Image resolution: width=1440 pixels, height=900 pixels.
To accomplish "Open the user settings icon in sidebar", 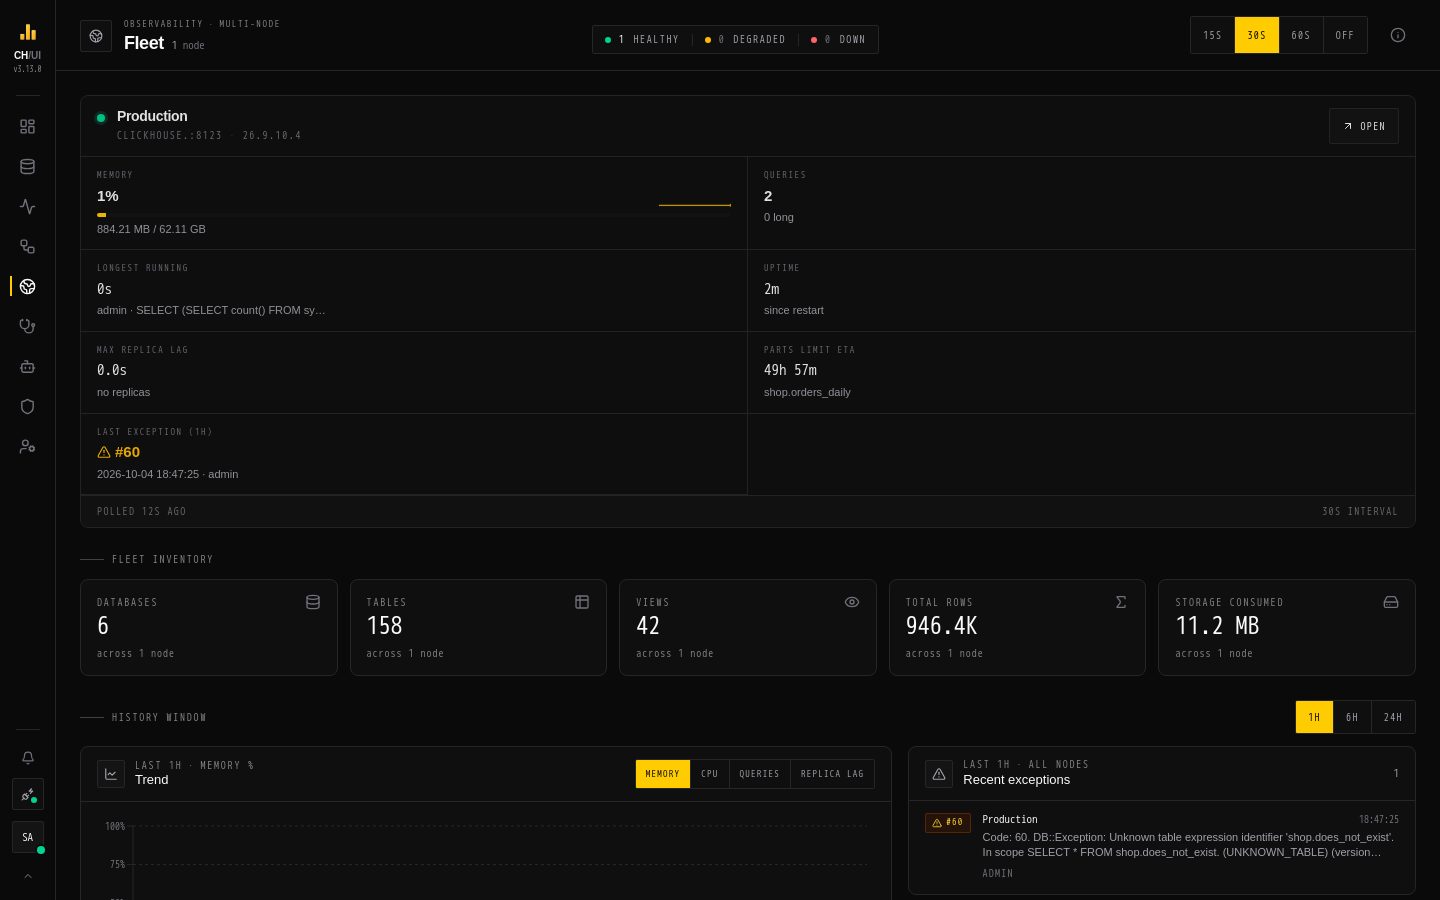I will pyautogui.click(x=27, y=447).
